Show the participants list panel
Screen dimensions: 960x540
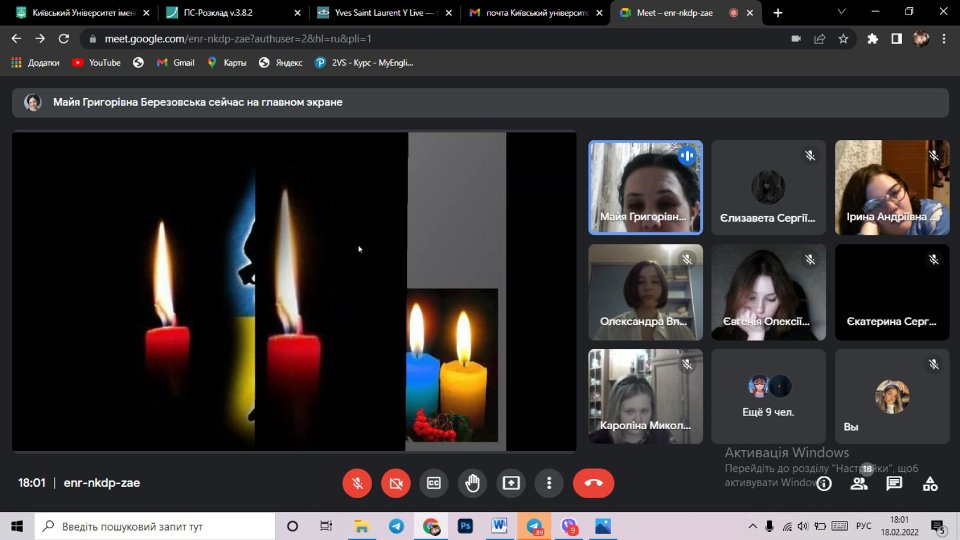[858, 484]
